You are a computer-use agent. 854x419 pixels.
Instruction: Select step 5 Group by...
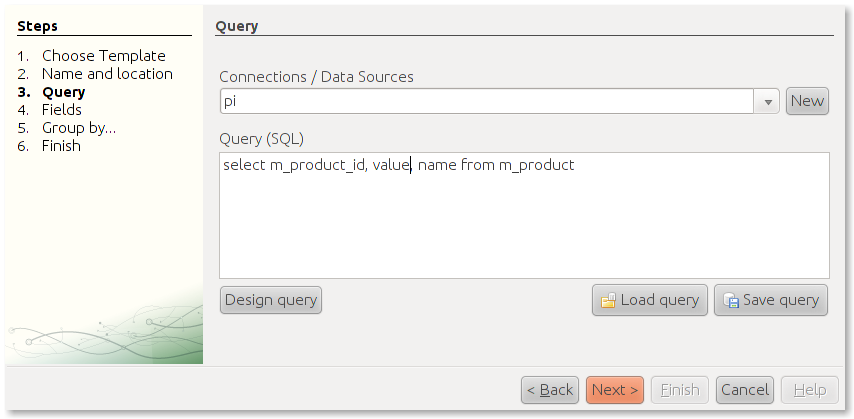click(78, 128)
